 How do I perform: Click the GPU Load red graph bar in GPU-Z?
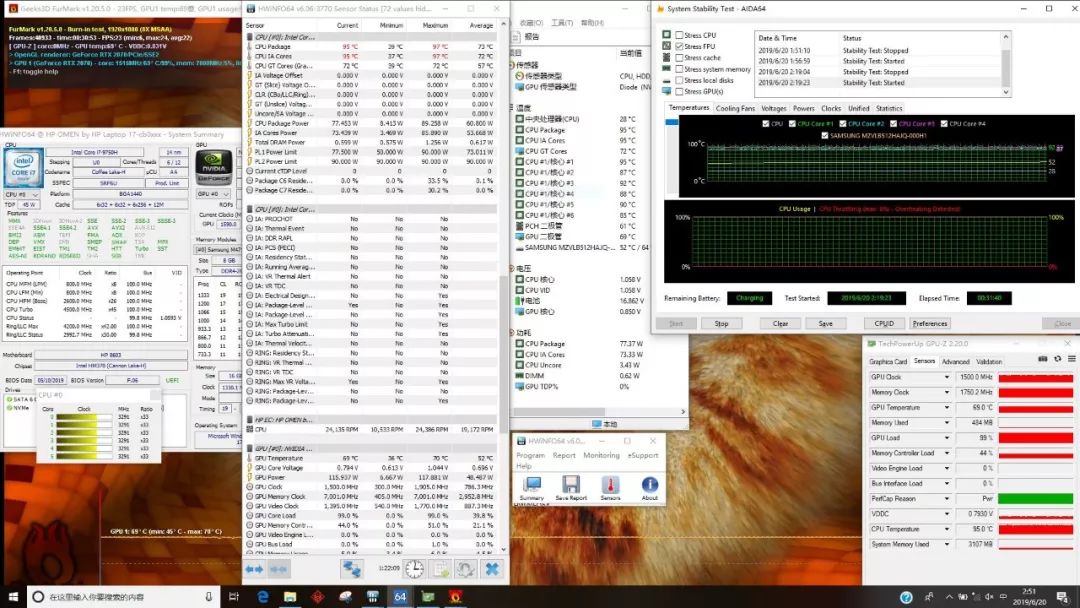[1035, 438]
